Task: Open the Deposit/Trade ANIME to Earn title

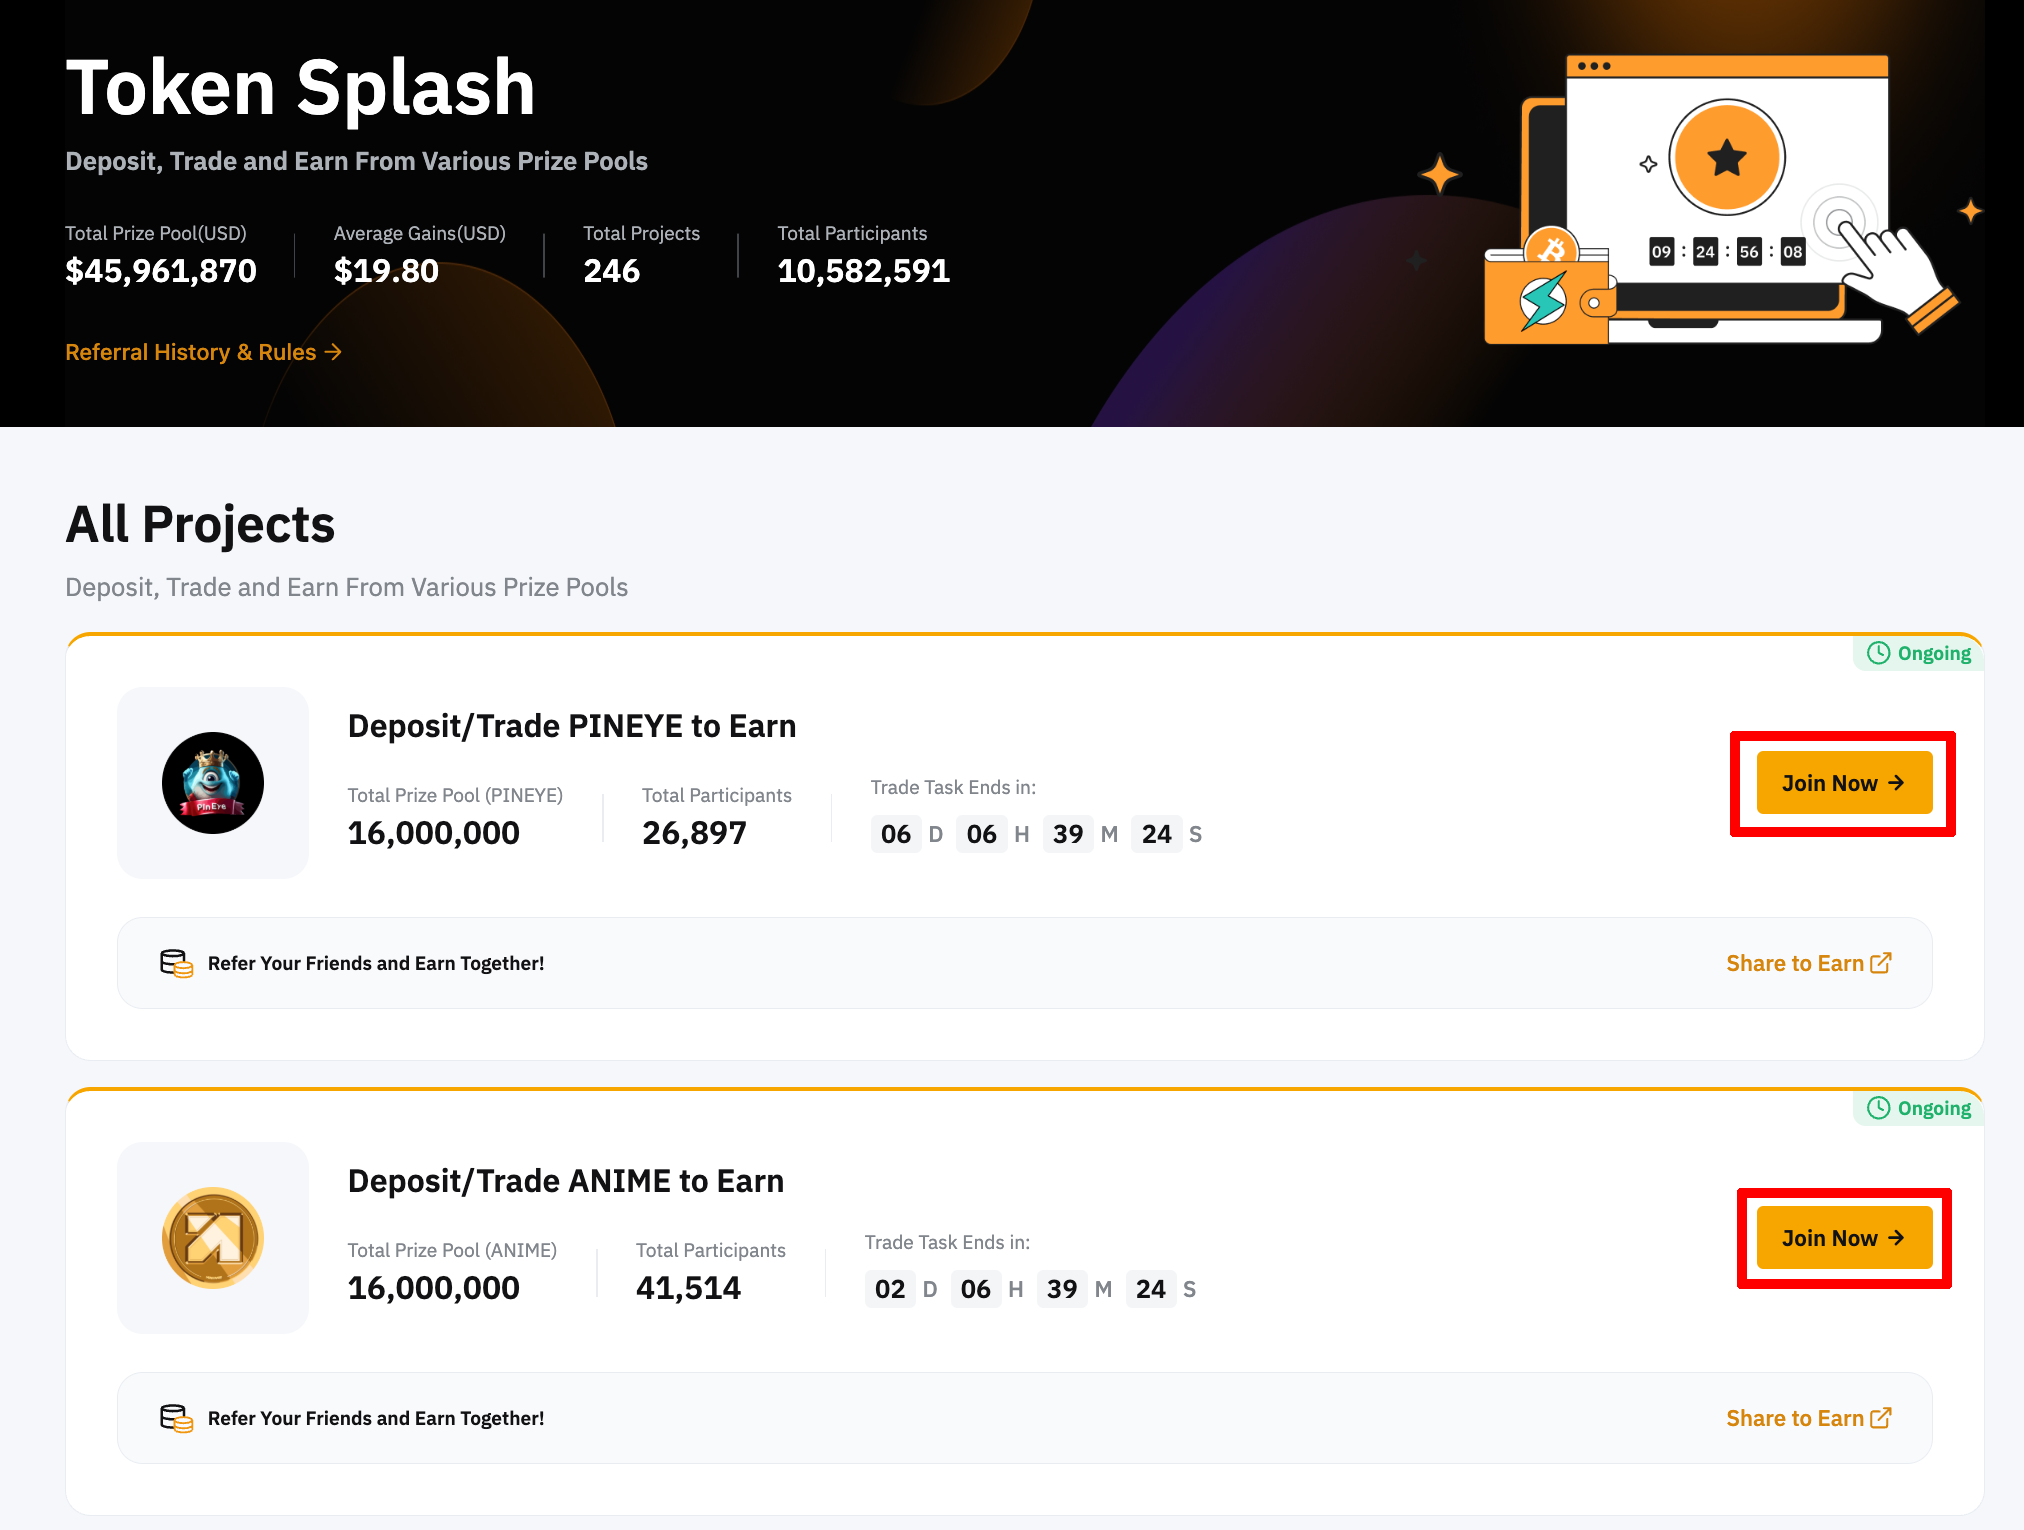Action: (566, 1181)
